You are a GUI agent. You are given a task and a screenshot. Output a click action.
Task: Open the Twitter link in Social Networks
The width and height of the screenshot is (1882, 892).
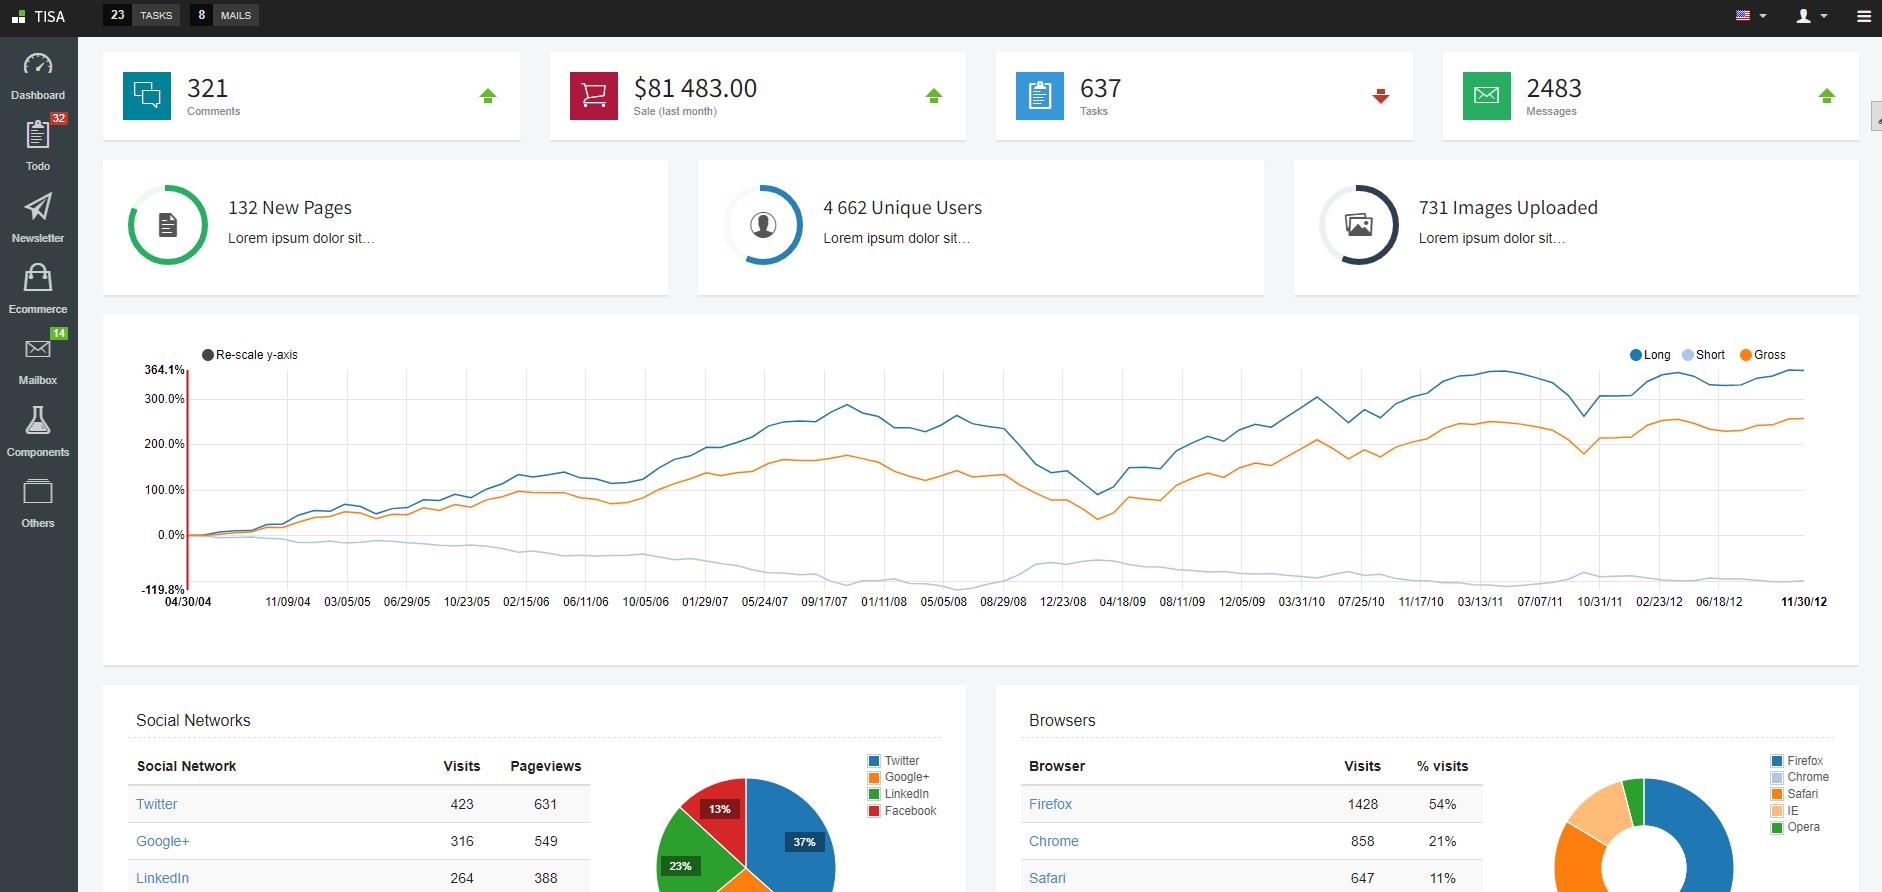click(157, 804)
